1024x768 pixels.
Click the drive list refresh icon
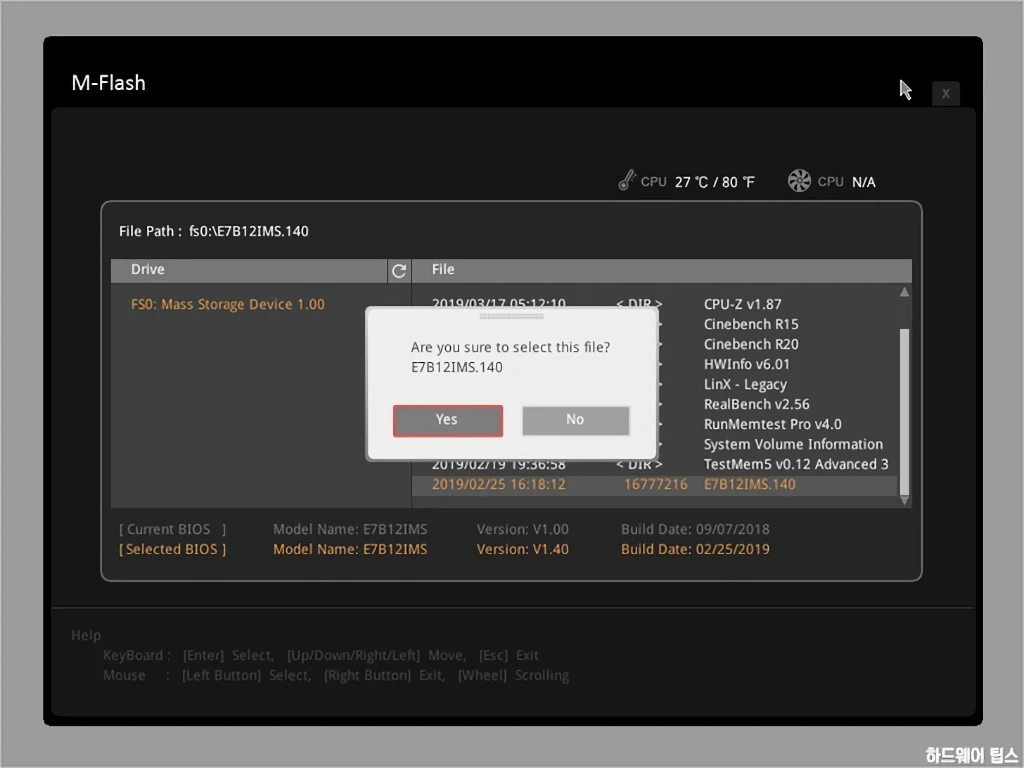point(399,270)
